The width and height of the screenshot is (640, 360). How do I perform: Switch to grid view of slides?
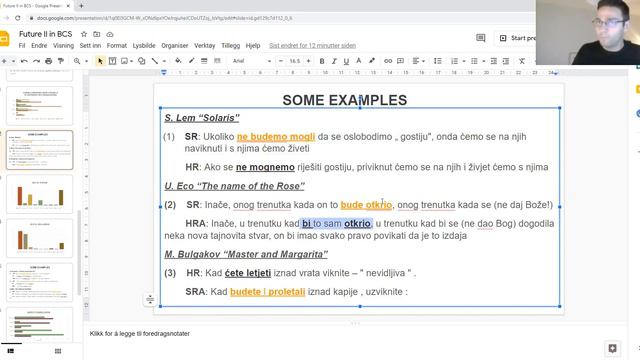pos(58,351)
